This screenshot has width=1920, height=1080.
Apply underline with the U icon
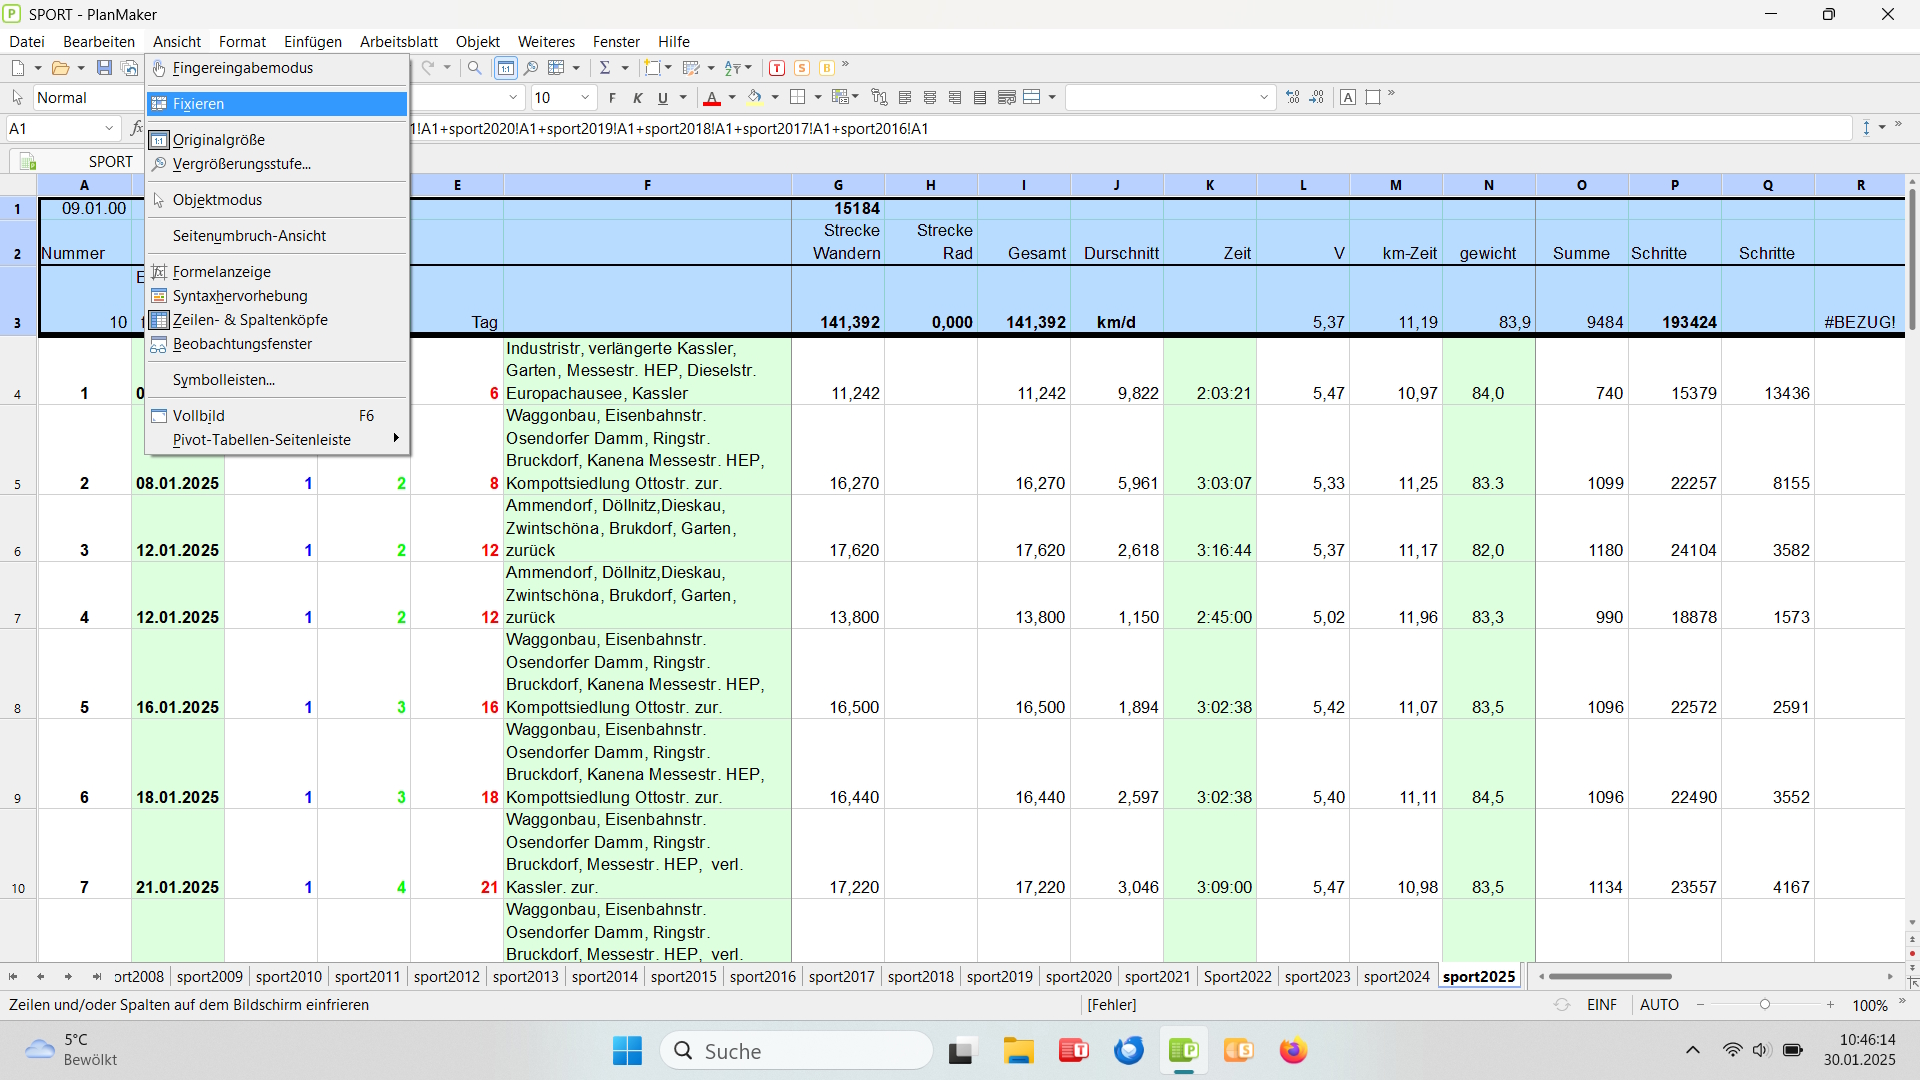point(662,98)
